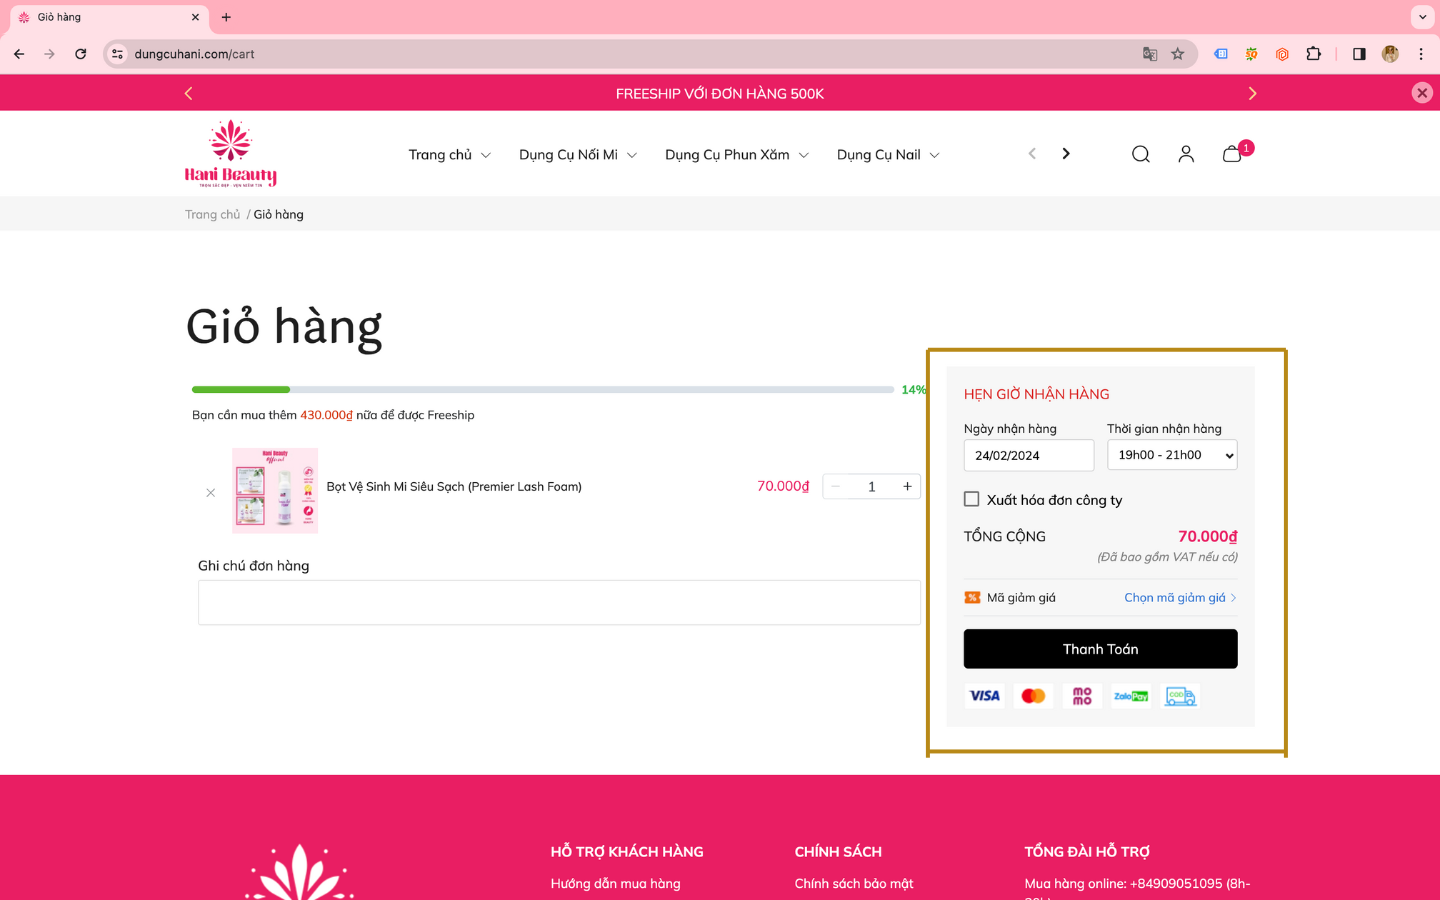Screen dimensions: 1440x900
Task: Click the 430.000₫ freeship remaining amount
Action: [x=327, y=415]
